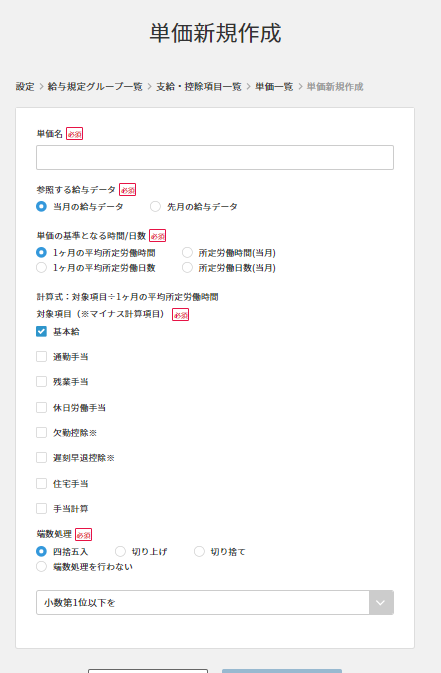Image resolution: width=441 pixels, height=673 pixels.
Task: Check the 通勤手当 checkbox
Action: click(x=41, y=357)
